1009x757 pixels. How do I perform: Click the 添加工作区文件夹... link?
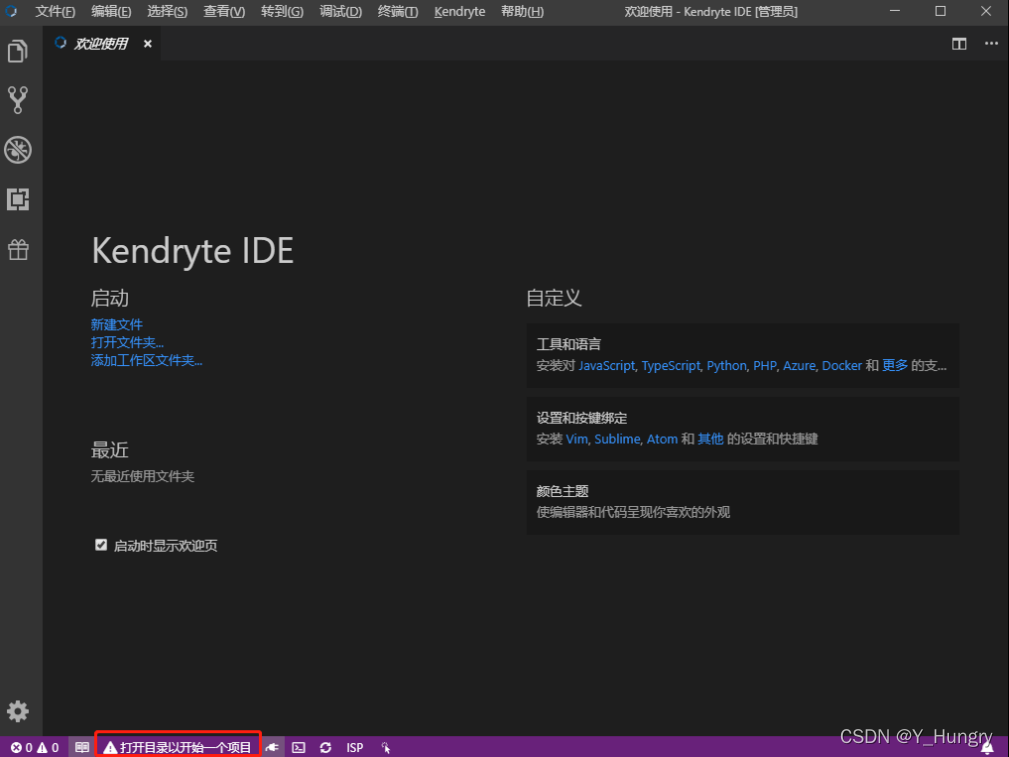tap(146, 360)
